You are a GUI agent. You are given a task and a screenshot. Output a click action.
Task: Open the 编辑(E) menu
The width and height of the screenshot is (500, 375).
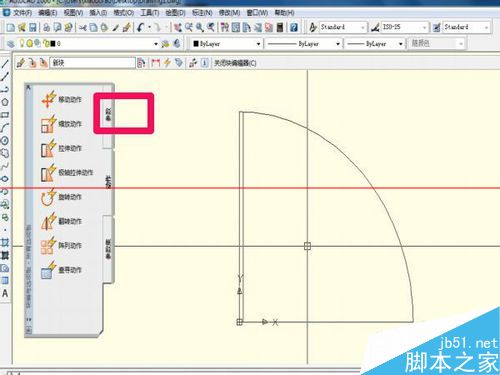[x=48, y=13]
